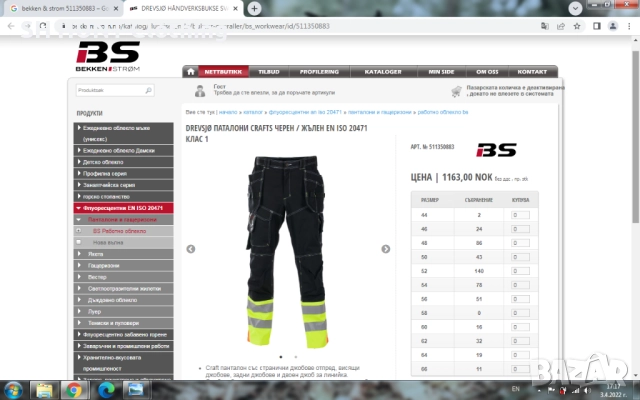
Task: Click breadcrumb link каталог
Action: click(253, 112)
